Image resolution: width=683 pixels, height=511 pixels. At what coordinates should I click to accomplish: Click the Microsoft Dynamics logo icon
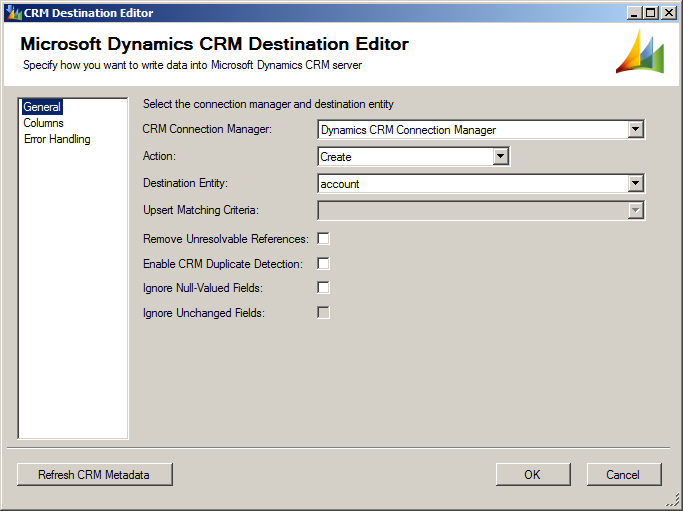click(640, 51)
